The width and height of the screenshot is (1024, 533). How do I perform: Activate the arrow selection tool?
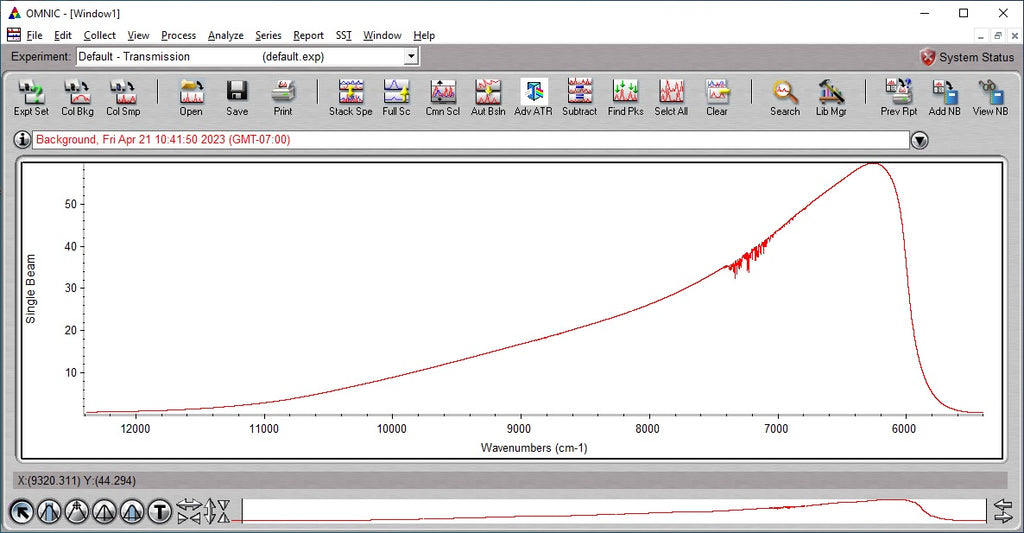[x=21, y=513]
